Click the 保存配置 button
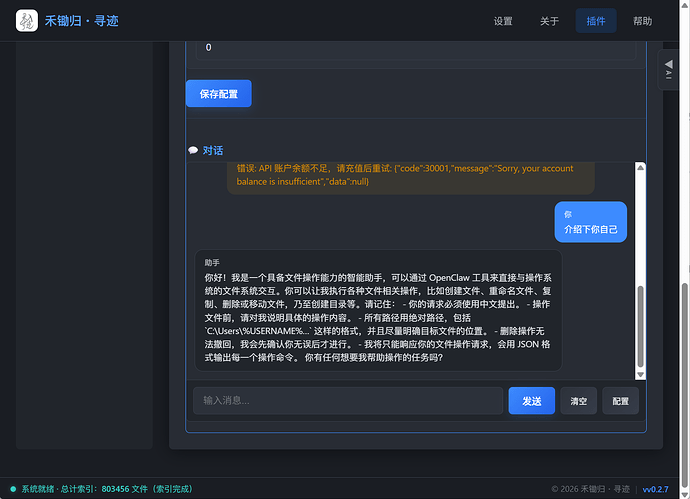 point(219,94)
